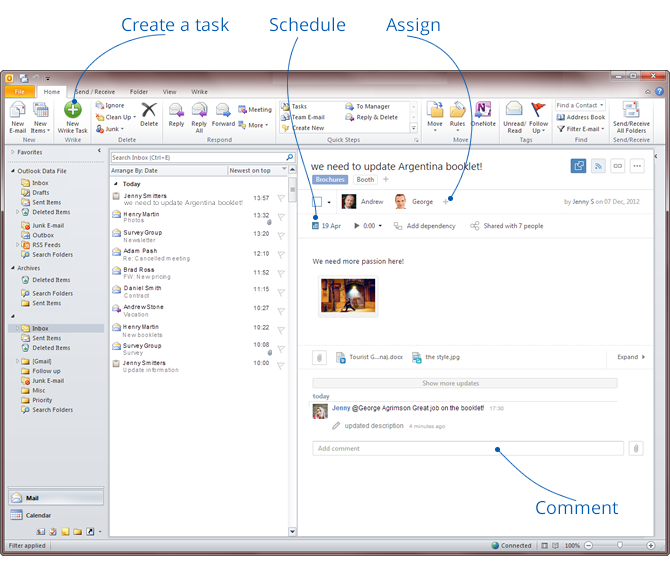This screenshot has width=670, height=568.
Task: Click the Add dependency icon
Action: pyautogui.click(x=398, y=226)
